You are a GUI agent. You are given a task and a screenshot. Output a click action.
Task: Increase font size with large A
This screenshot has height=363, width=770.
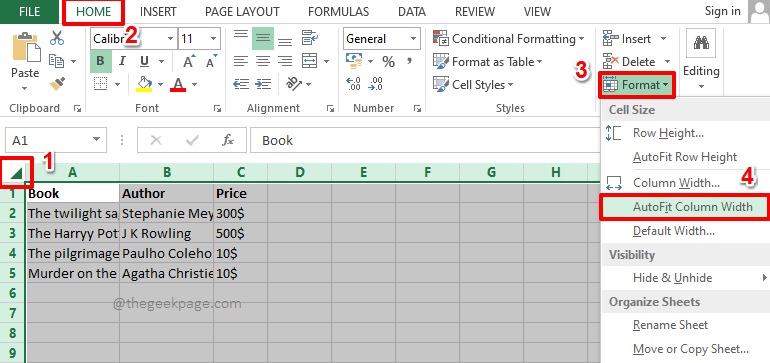click(189, 61)
